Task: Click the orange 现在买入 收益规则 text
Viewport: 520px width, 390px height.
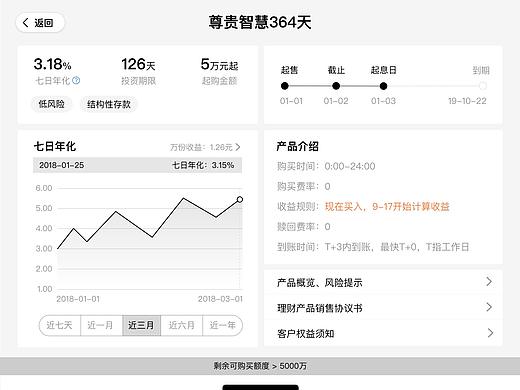Action: point(387,207)
